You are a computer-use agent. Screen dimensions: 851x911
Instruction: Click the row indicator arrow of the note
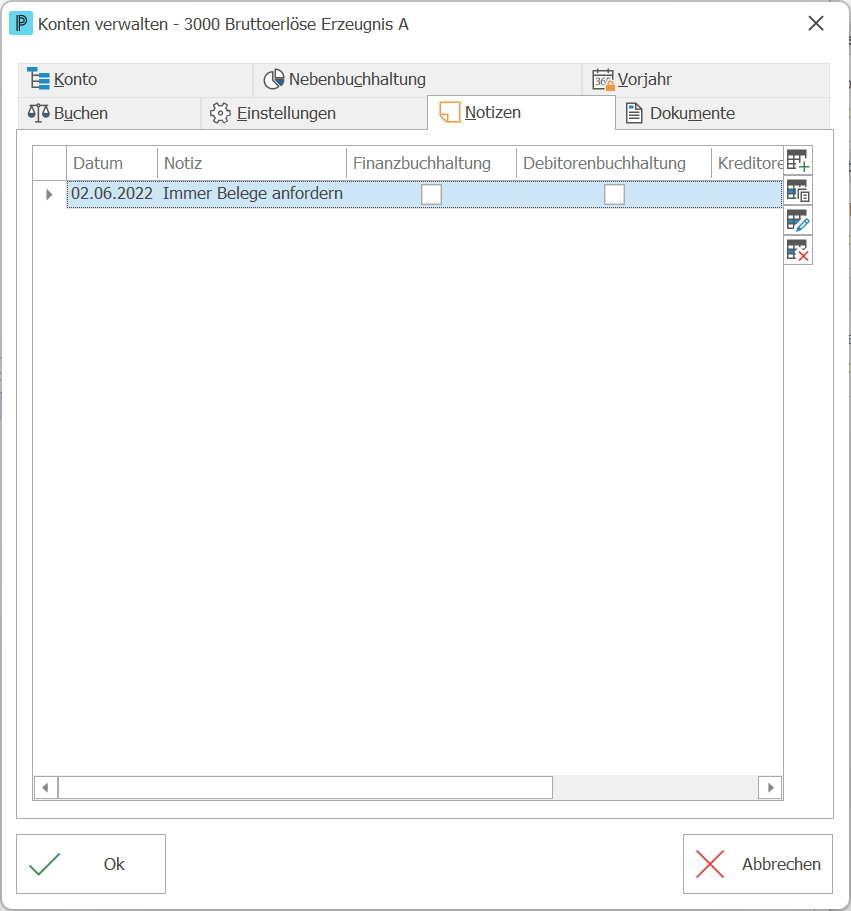pos(49,195)
